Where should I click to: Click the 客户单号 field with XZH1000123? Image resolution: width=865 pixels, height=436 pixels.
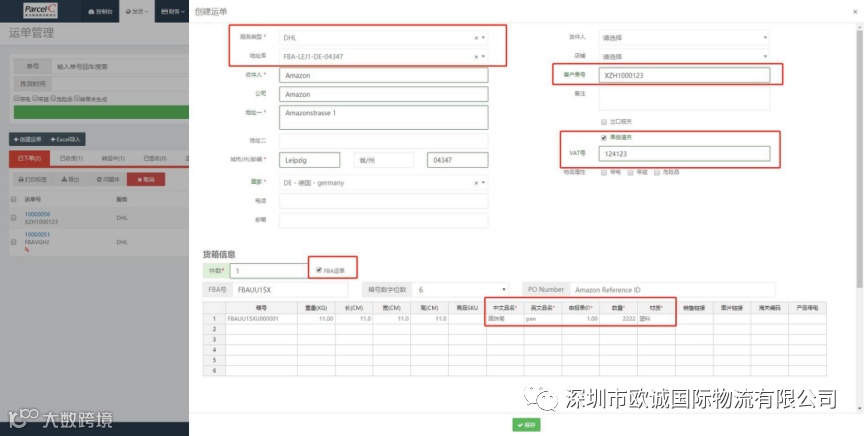click(684, 76)
